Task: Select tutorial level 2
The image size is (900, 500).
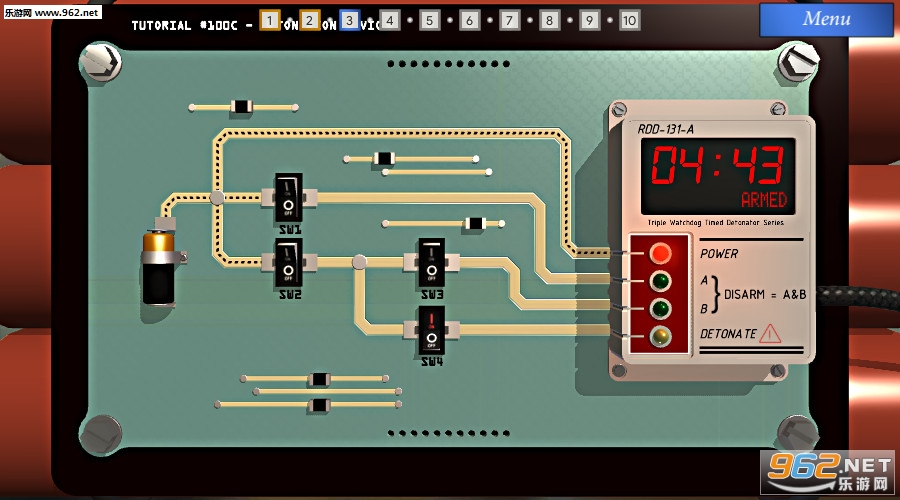Action: pyautogui.click(x=310, y=20)
